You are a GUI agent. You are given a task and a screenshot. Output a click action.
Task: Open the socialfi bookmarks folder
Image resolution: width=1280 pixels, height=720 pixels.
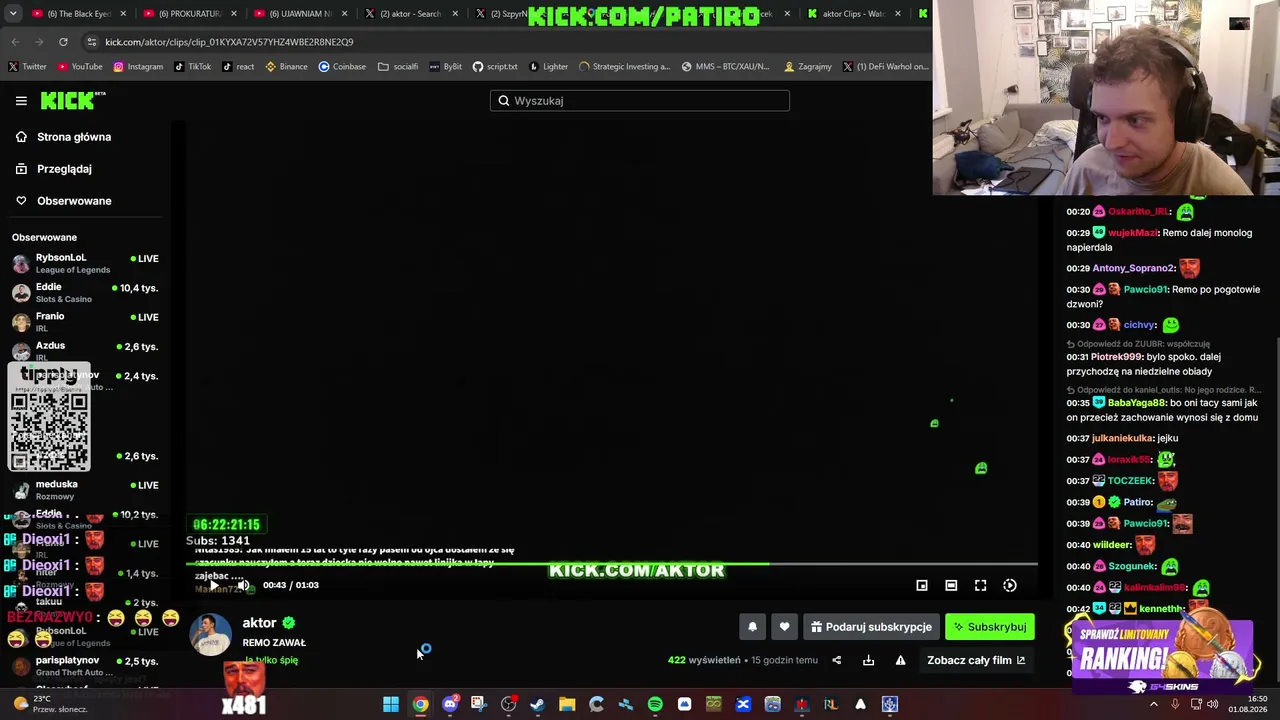tap(398, 67)
